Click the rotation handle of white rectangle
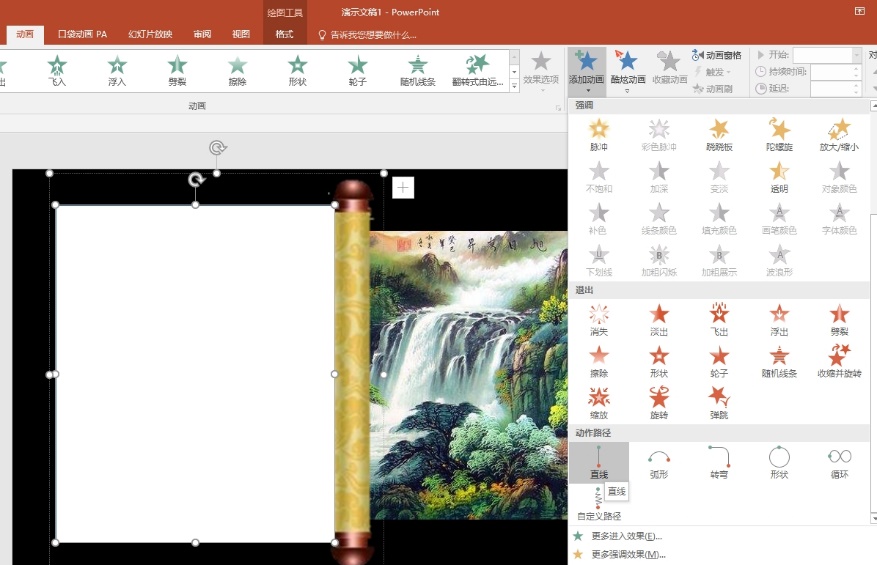The height and width of the screenshot is (565, 877). click(195, 180)
